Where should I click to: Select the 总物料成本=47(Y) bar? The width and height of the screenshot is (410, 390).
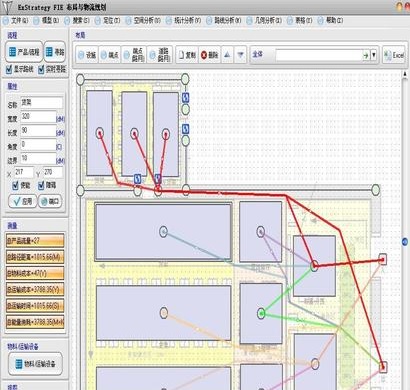[x=35, y=273]
